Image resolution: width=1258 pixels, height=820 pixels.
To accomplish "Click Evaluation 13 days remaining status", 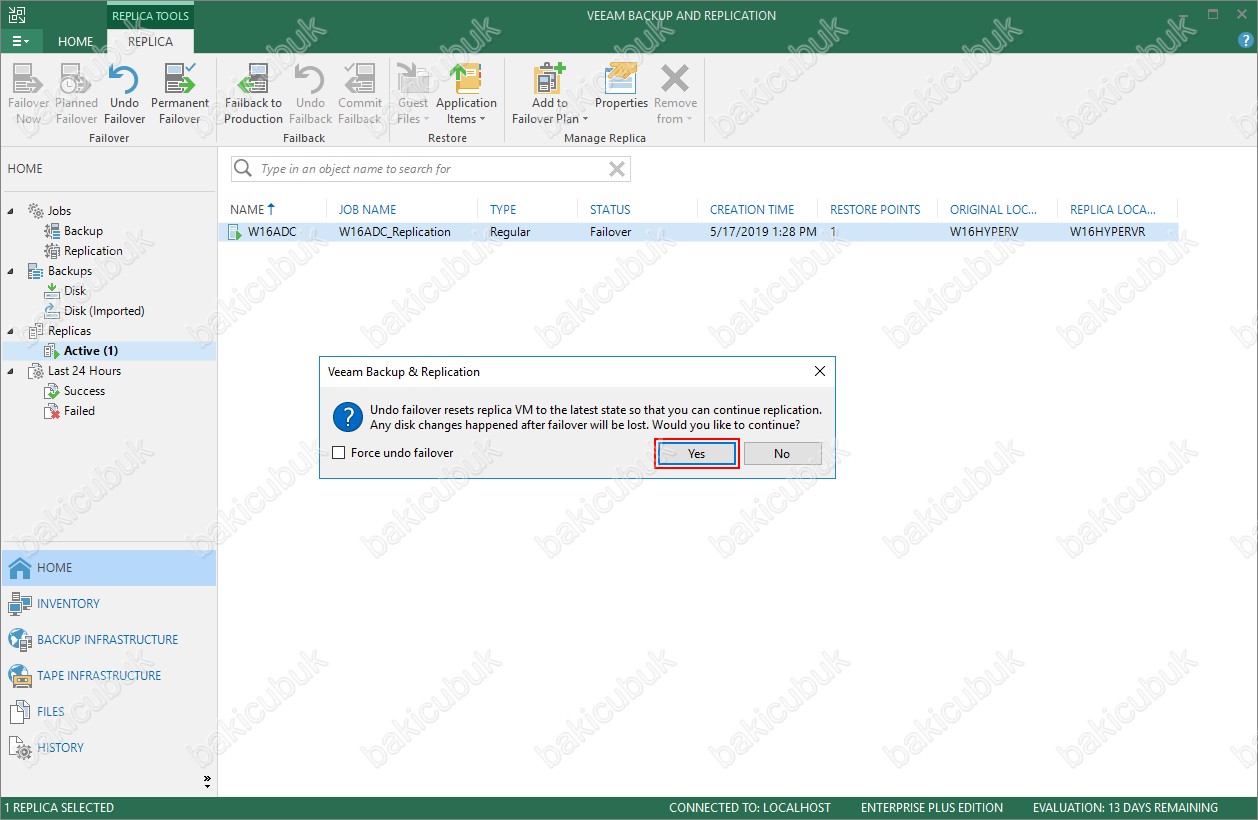I will coord(1125,808).
